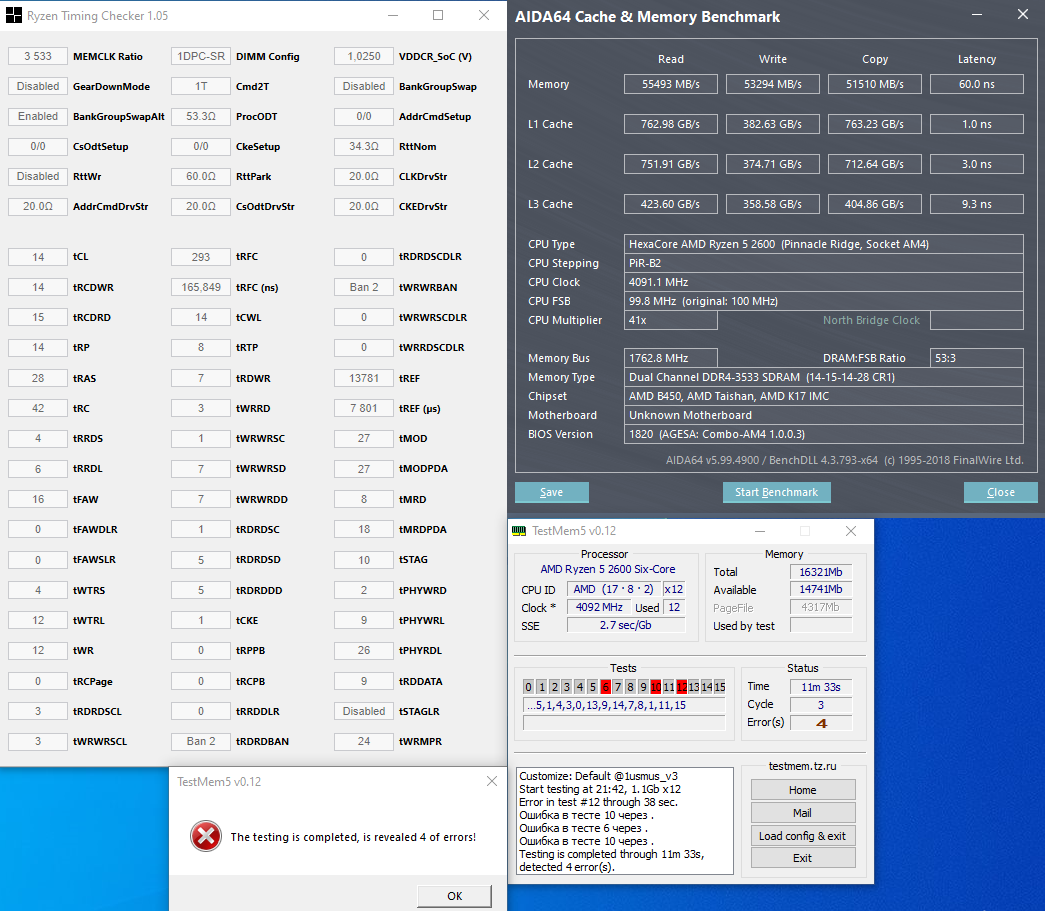Click the testmem.tz.ru label

pos(802,766)
